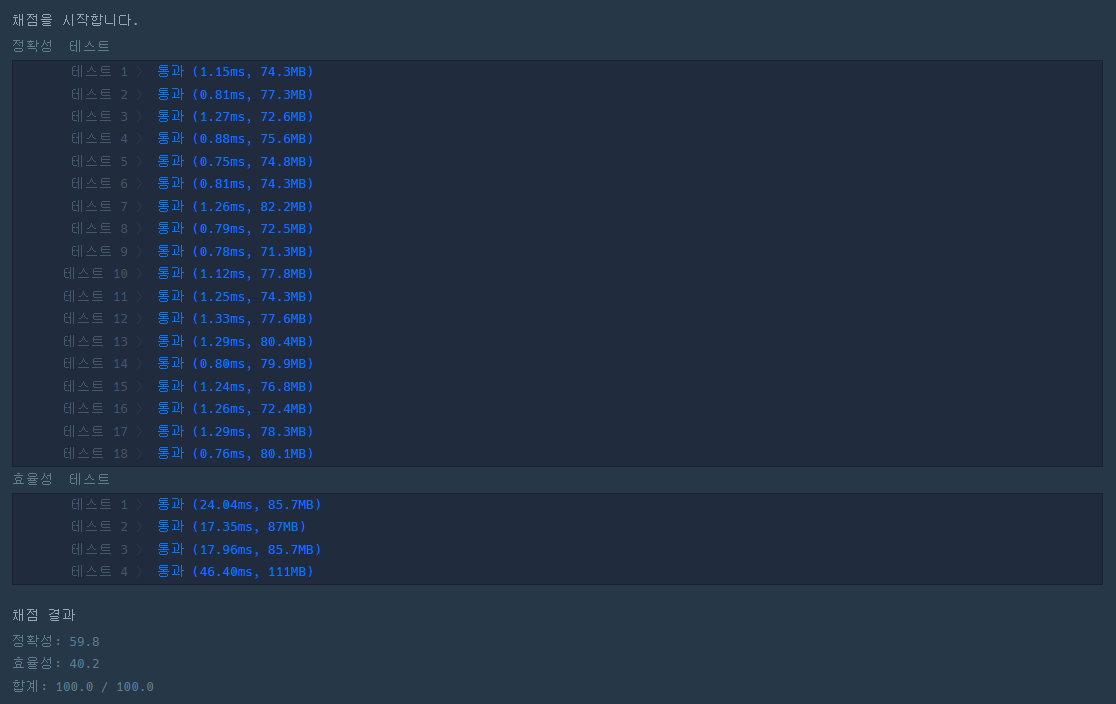
Task: Expand 테스트 5 chevron under 정확성
Action: (x=139, y=160)
